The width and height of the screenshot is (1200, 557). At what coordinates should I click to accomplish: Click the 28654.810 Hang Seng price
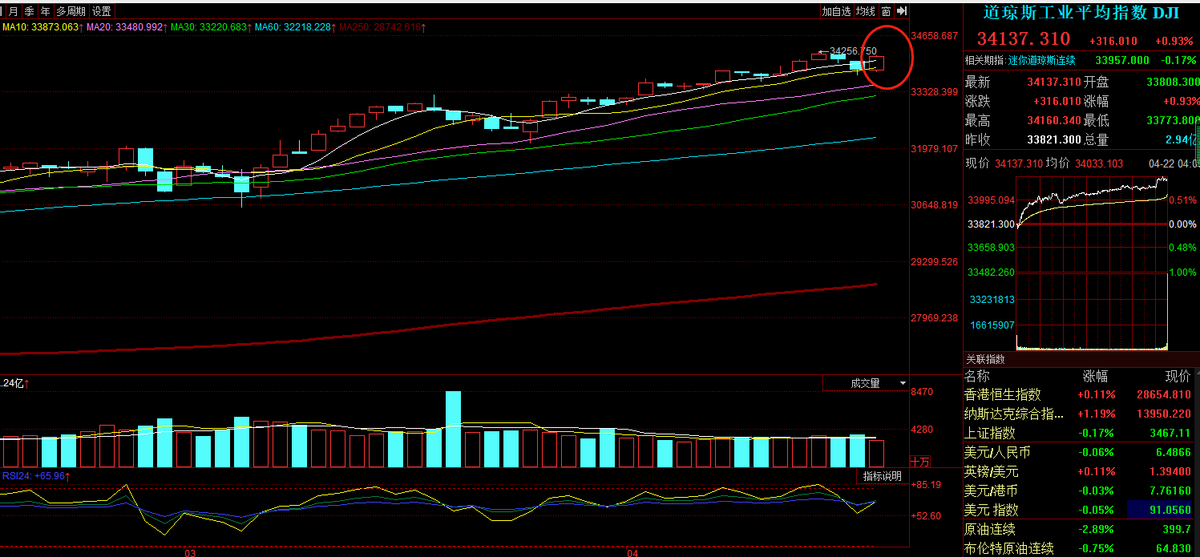1164,395
